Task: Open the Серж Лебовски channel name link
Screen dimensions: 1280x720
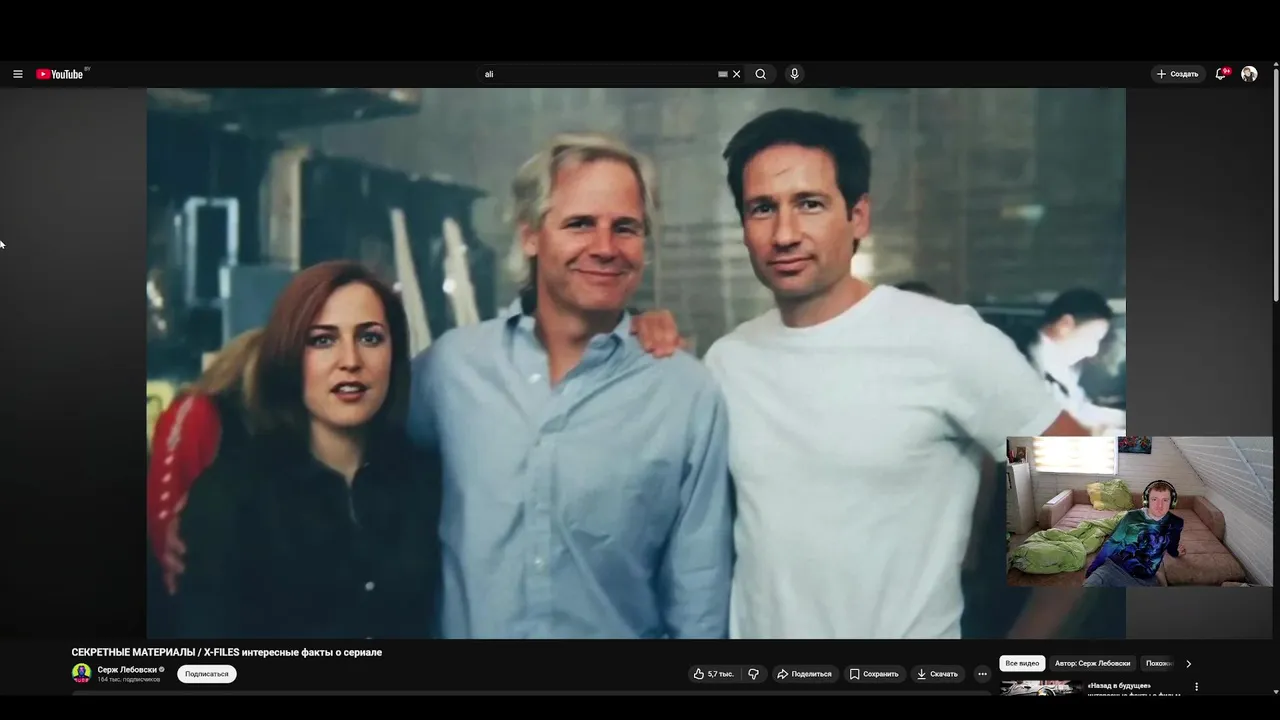Action: (127, 669)
